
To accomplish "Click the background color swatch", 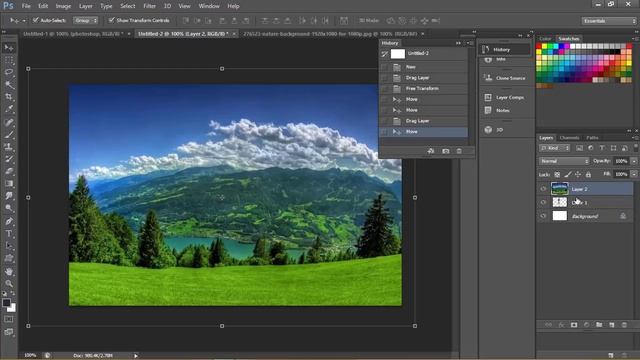I will (x=12, y=309).
